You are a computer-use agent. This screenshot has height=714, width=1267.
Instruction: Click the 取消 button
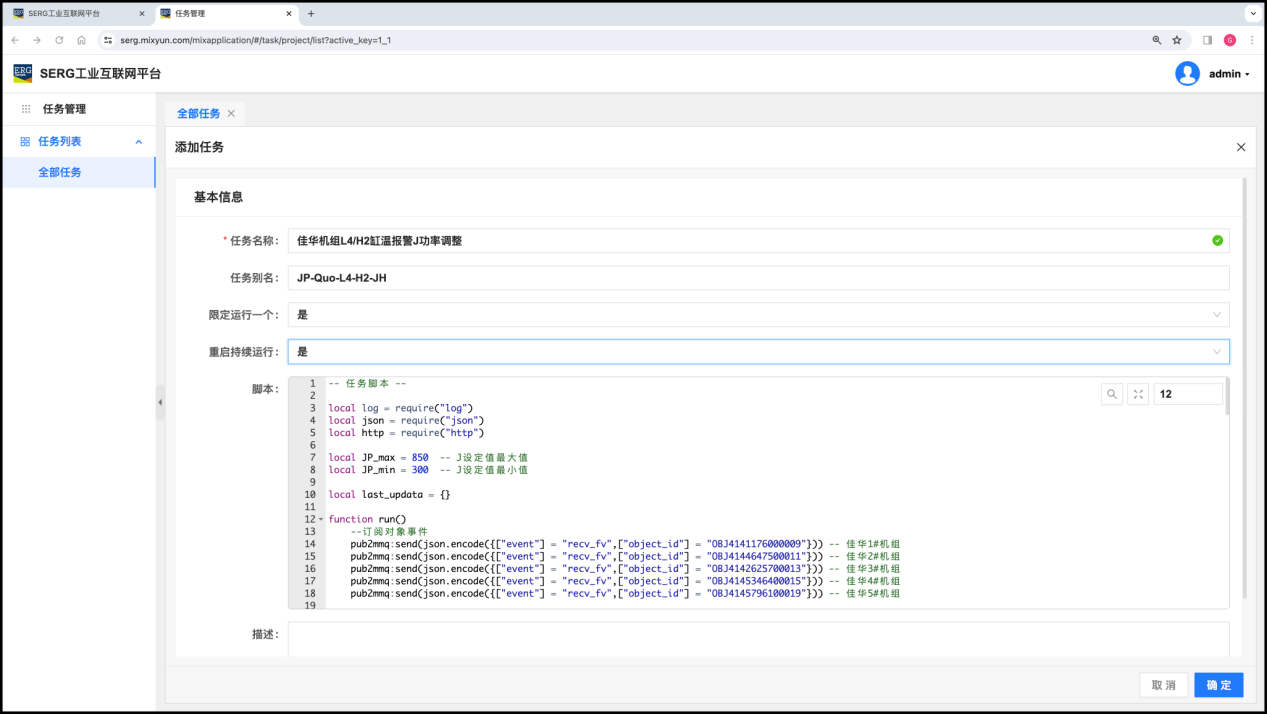[x=1163, y=685]
